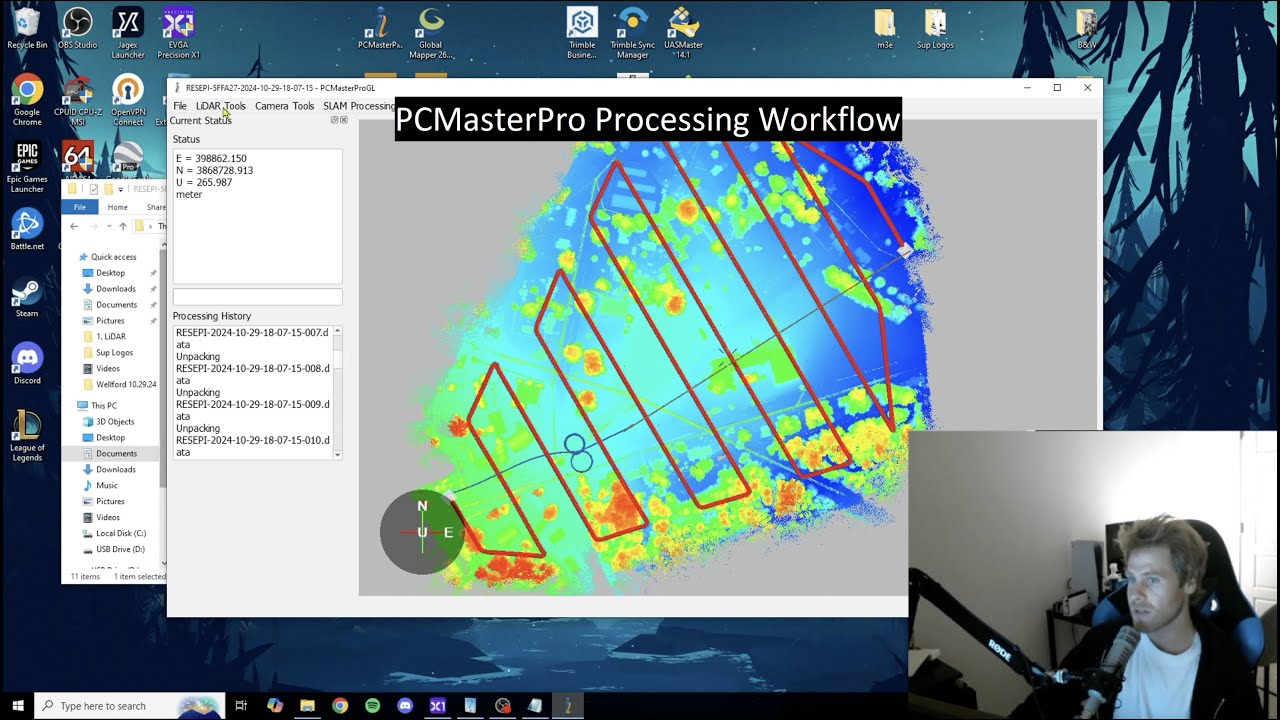Select EVGA Precision X1 desktop icon
This screenshot has height=720, width=1280.
178,33
